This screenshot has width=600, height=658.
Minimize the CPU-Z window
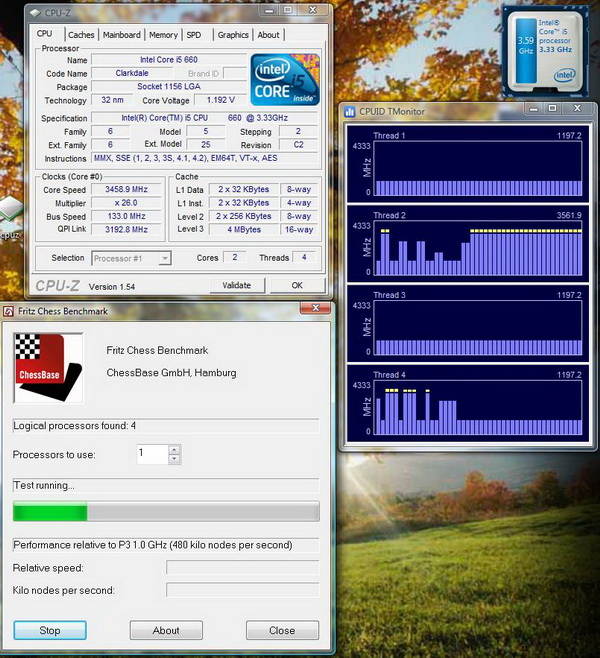click(269, 10)
